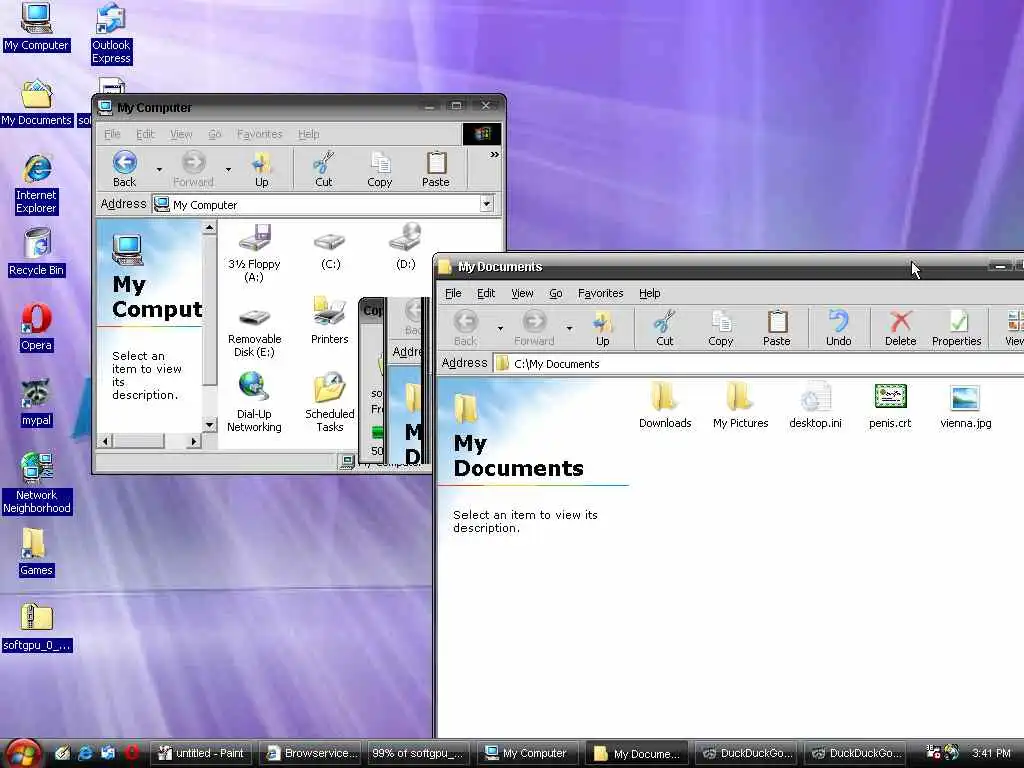Open the Start button
Viewport: 1024px width, 768px height.
click(22, 754)
